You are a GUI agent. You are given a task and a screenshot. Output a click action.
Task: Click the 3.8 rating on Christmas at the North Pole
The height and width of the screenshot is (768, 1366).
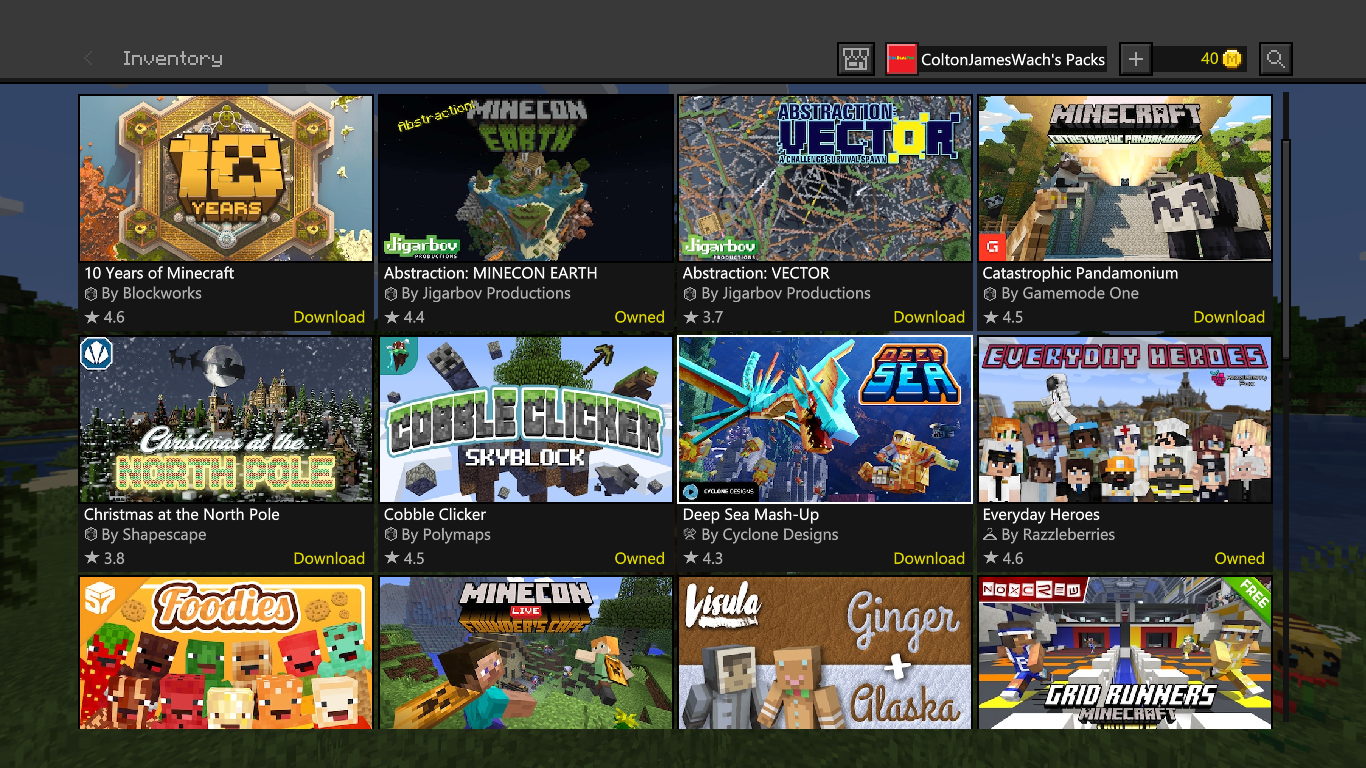114,559
